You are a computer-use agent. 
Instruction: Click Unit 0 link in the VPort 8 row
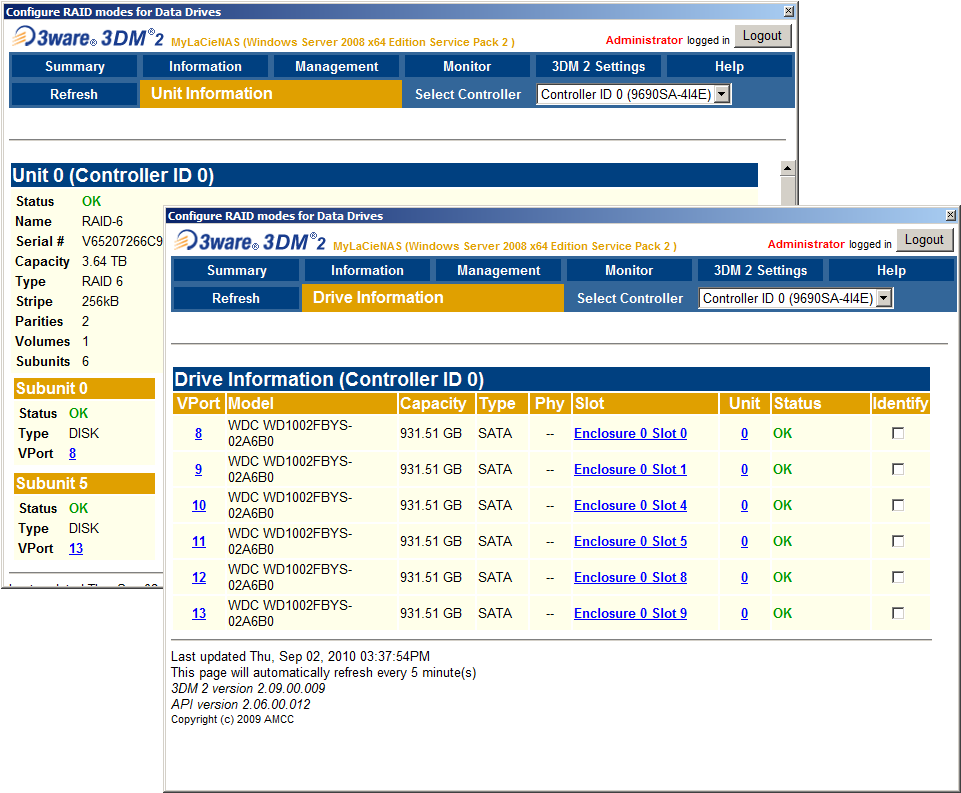(x=744, y=433)
